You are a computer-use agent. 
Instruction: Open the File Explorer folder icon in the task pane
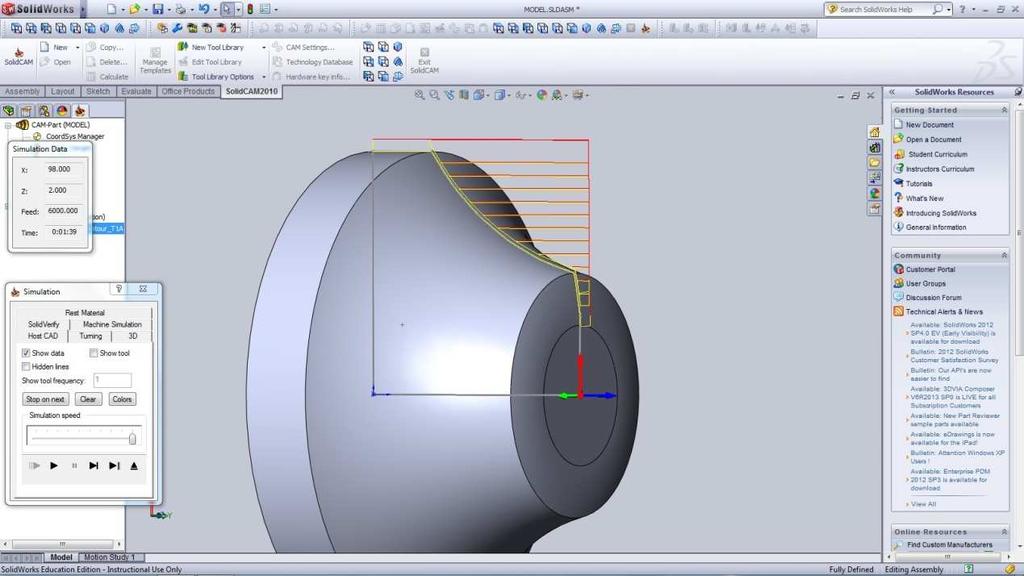tap(874, 163)
